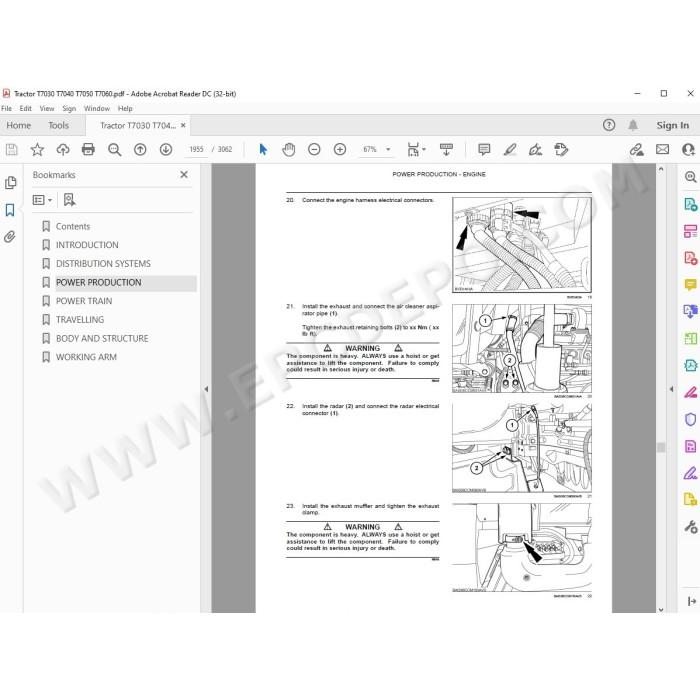Open the bookmarks panel icon
This screenshot has width=700, height=700.
[10, 210]
